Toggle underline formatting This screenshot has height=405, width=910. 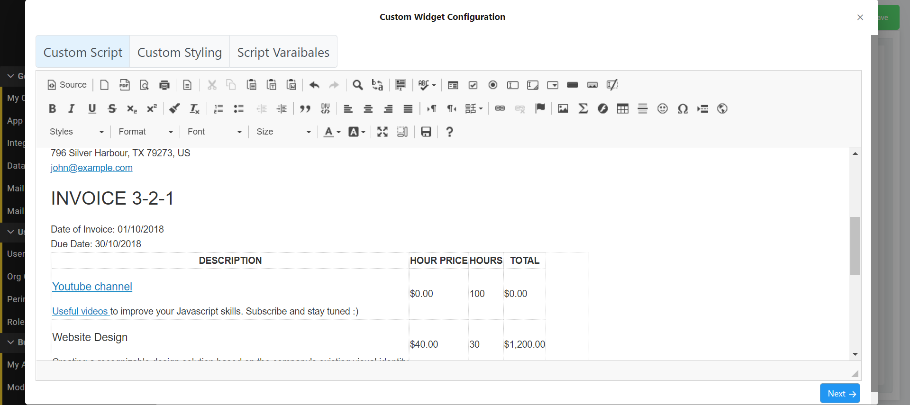92,108
